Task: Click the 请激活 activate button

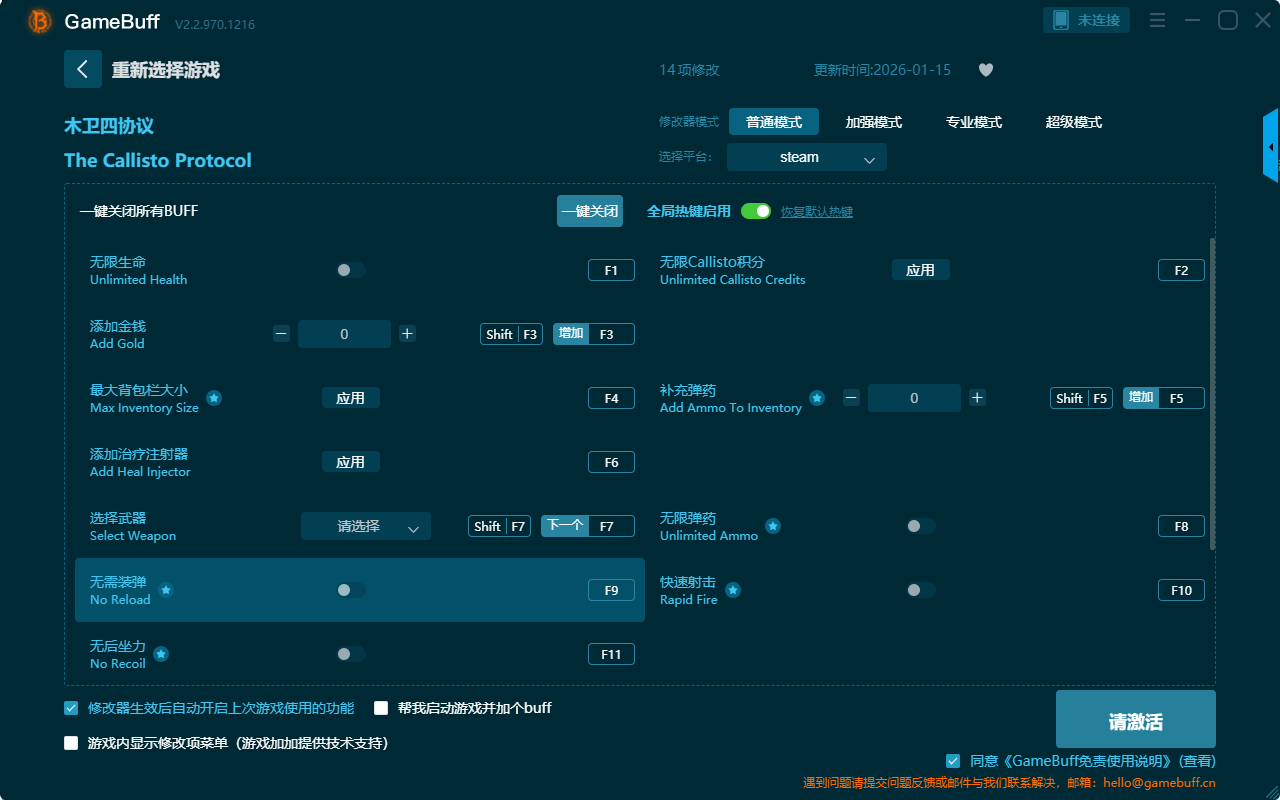Action: click(x=1135, y=722)
